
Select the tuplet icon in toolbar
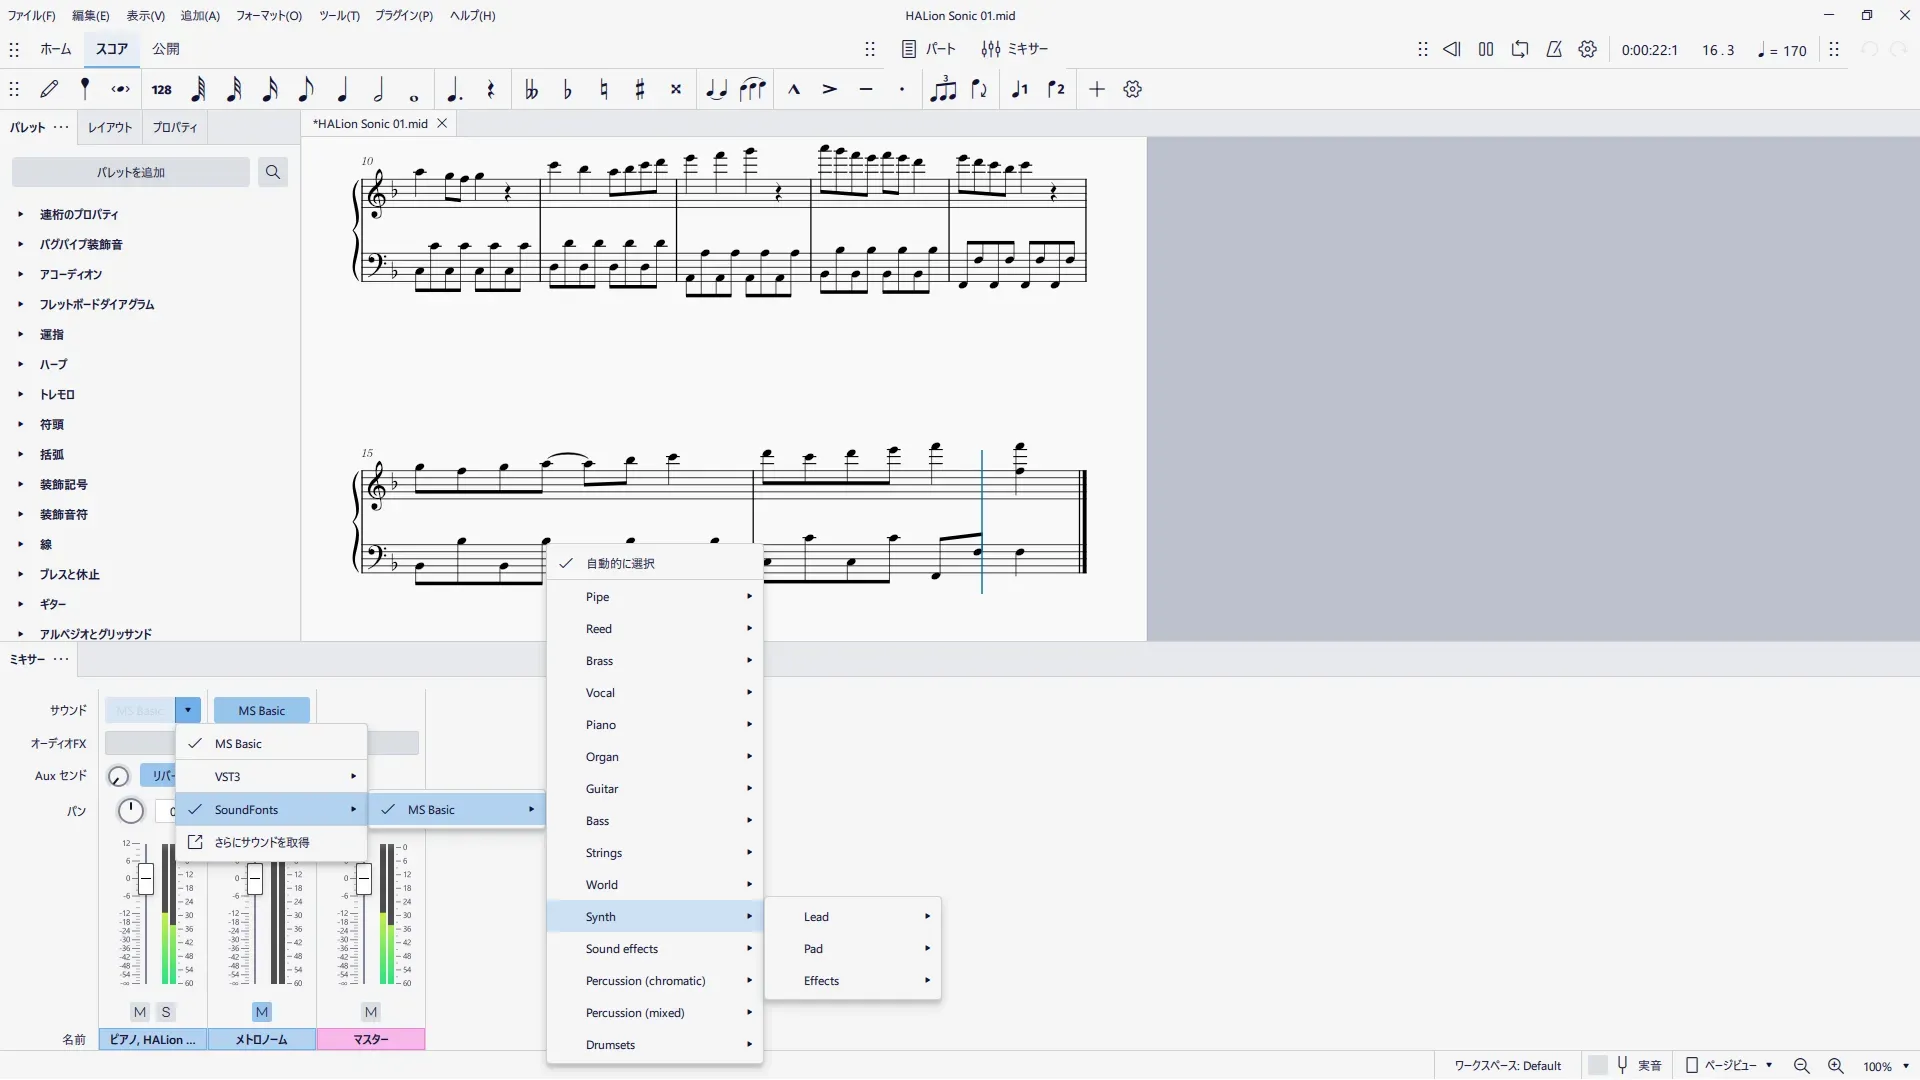942,90
